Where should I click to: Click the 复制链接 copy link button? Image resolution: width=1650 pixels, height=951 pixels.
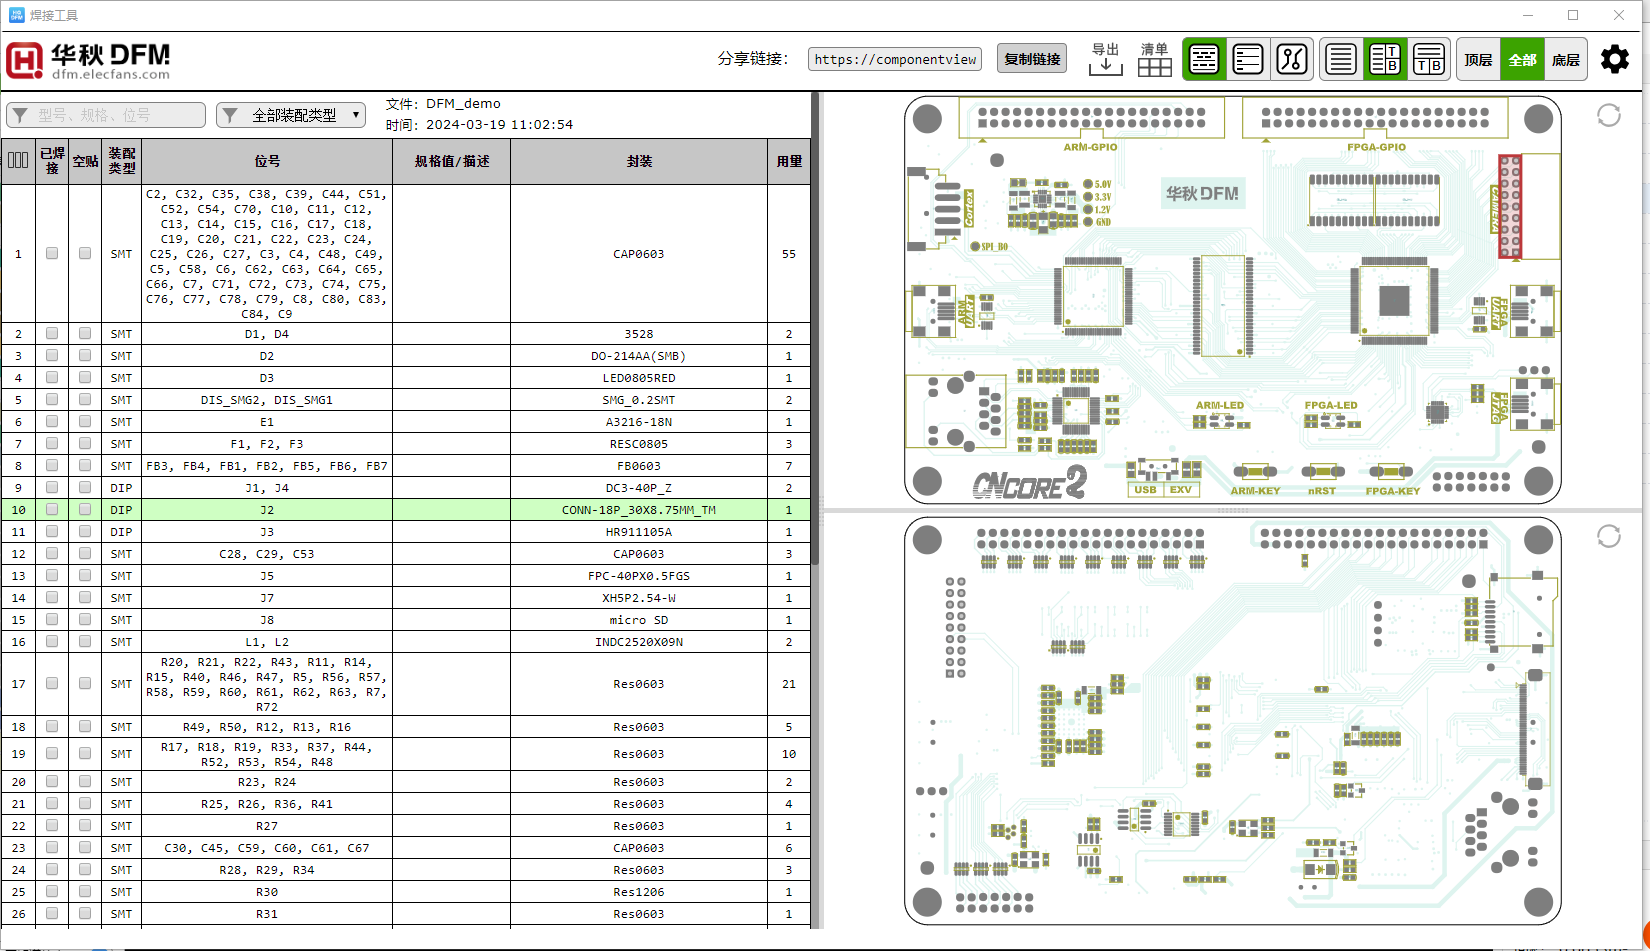pos(1032,59)
